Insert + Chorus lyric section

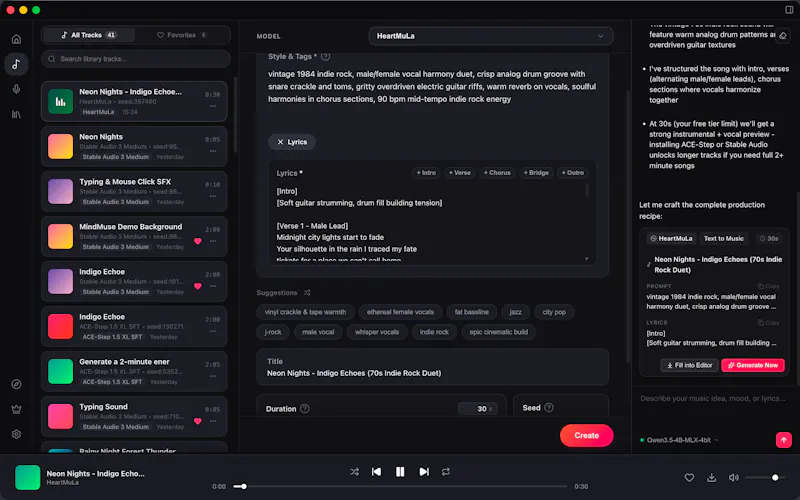point(497,172)
